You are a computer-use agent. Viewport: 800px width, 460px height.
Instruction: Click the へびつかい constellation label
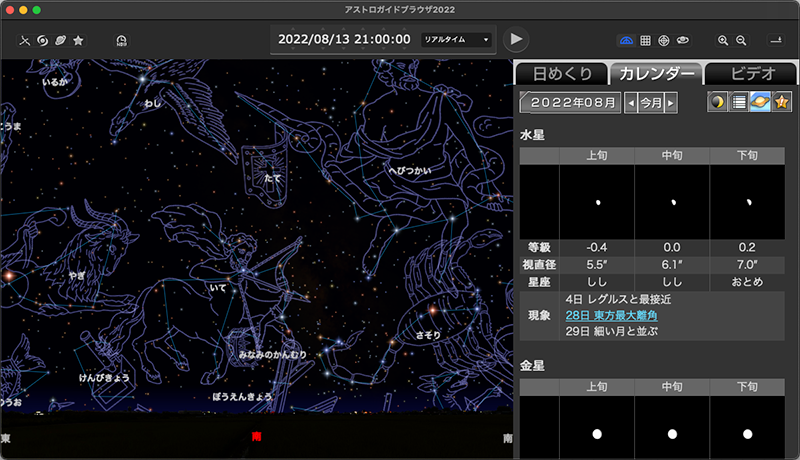point(410,170)
